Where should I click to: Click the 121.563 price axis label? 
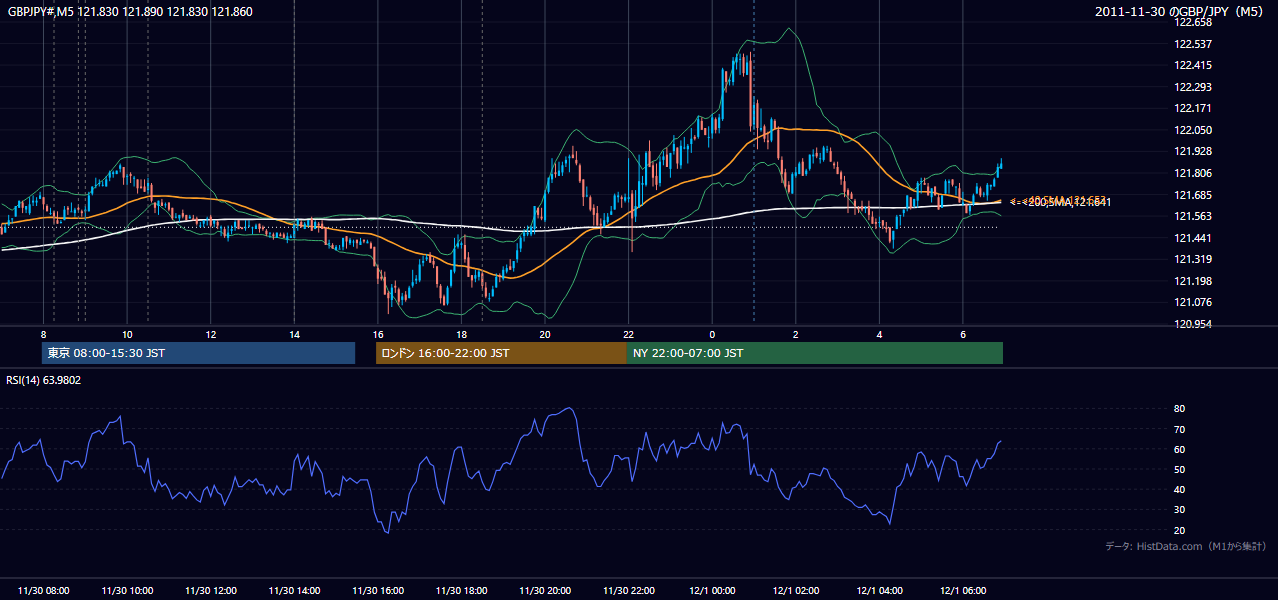(1194, 216)
